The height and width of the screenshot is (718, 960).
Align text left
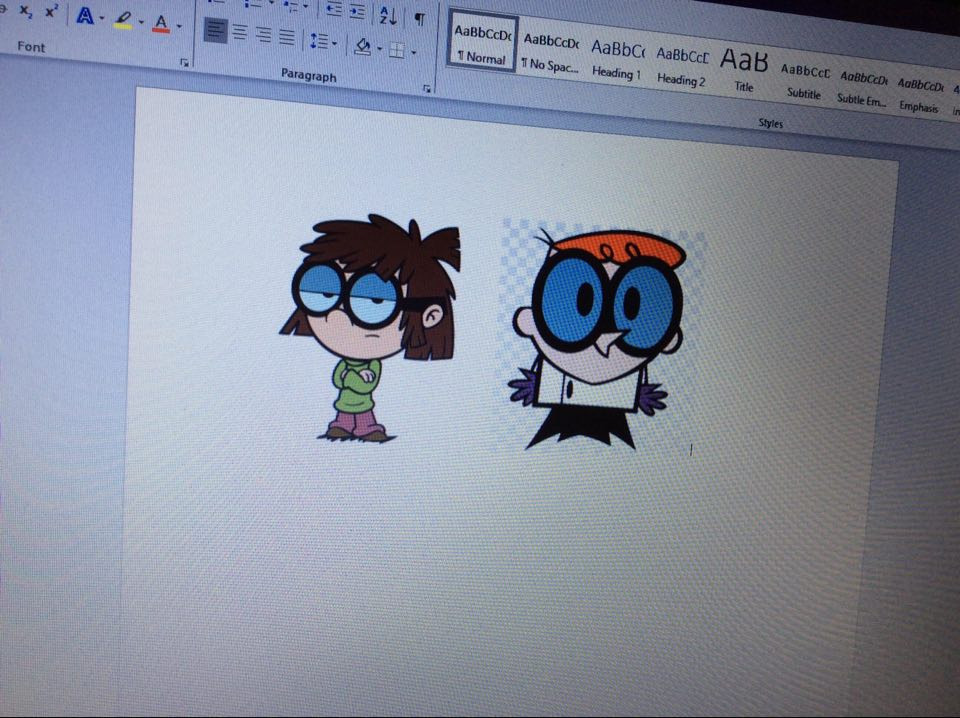pyautogui.click(x=215, y=30)
